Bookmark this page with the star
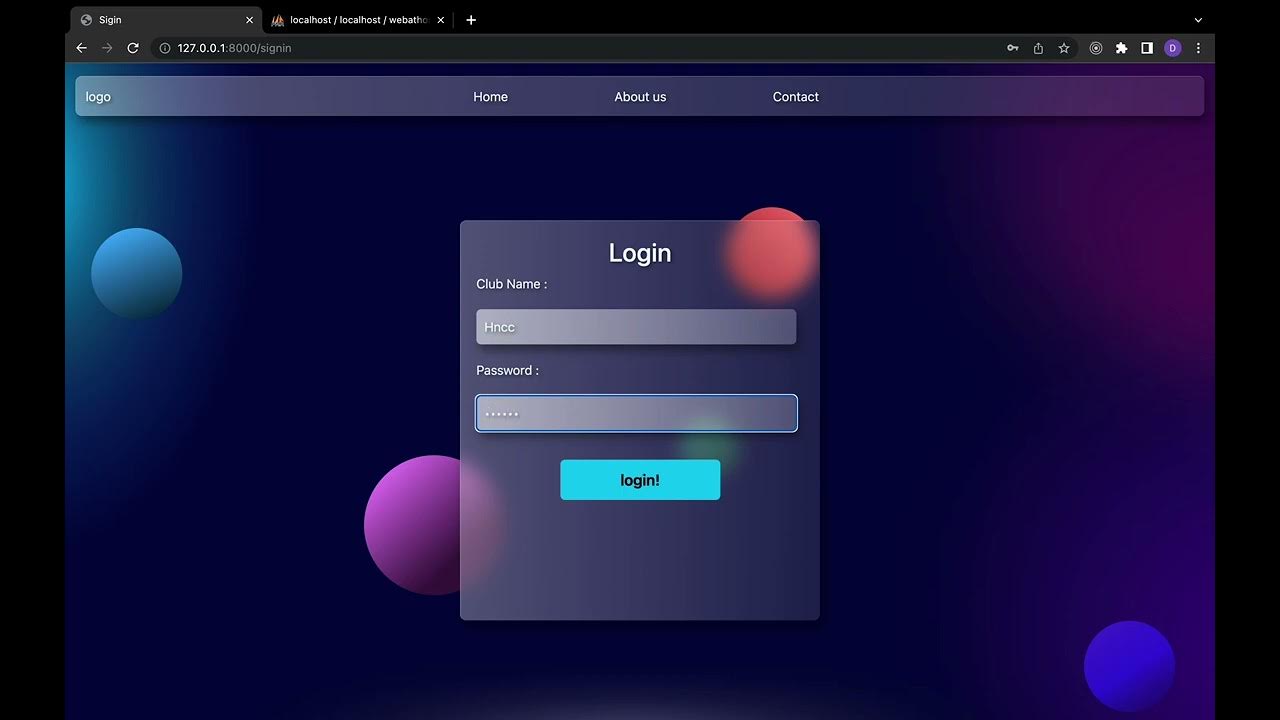This screenshot has width=1280, height=720. (x=1064, y=48)
